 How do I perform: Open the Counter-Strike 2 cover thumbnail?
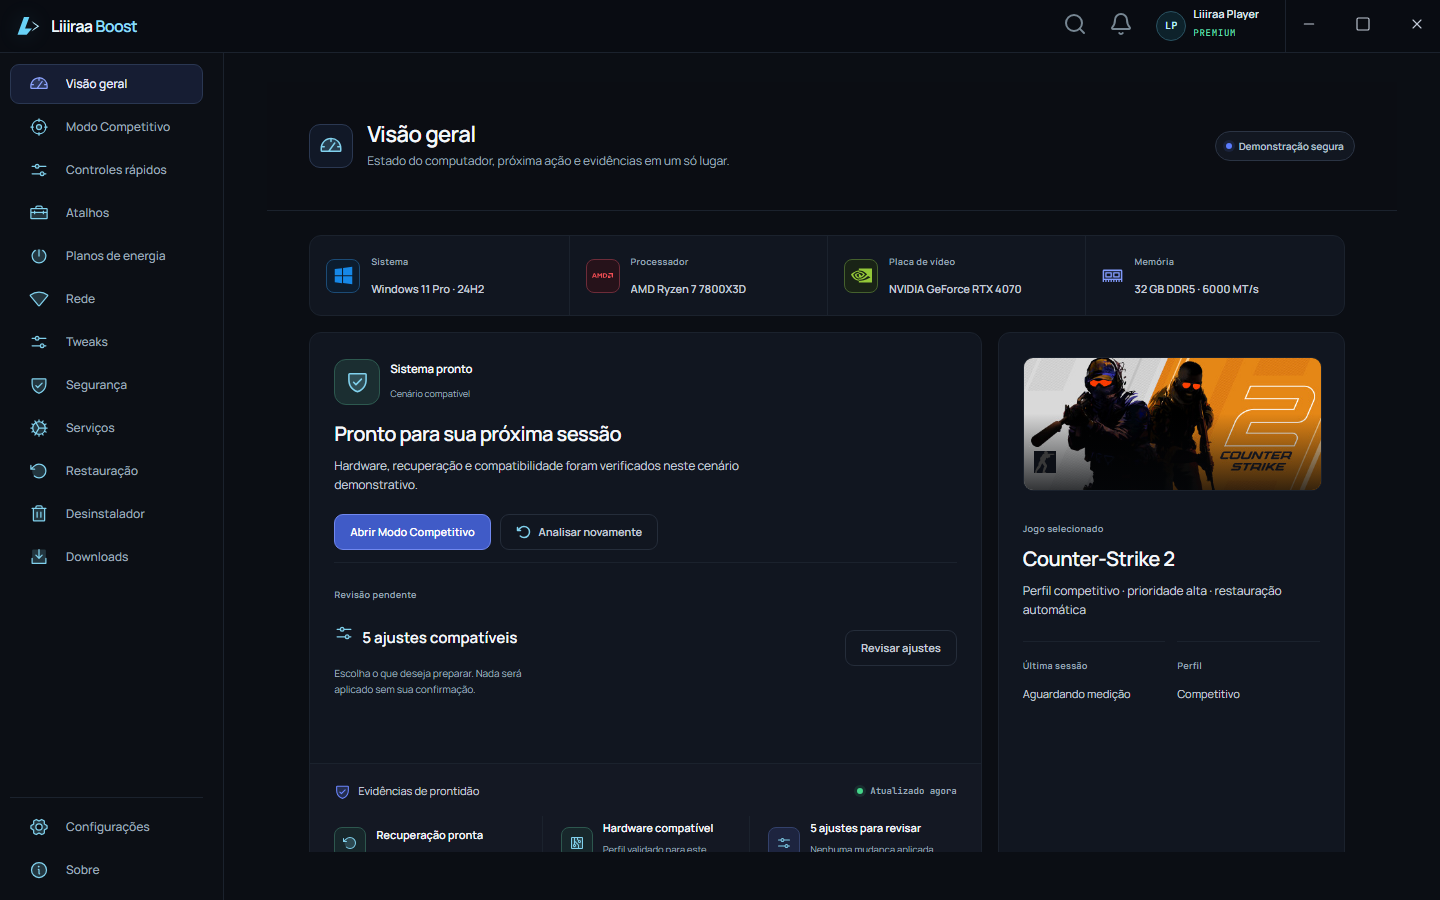pos(1172,424)
